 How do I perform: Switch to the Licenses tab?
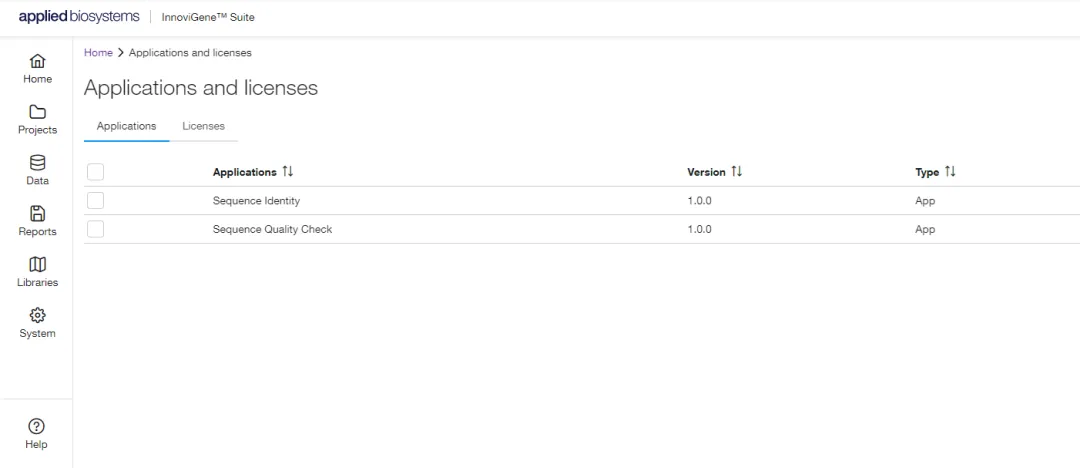(203, 126)
